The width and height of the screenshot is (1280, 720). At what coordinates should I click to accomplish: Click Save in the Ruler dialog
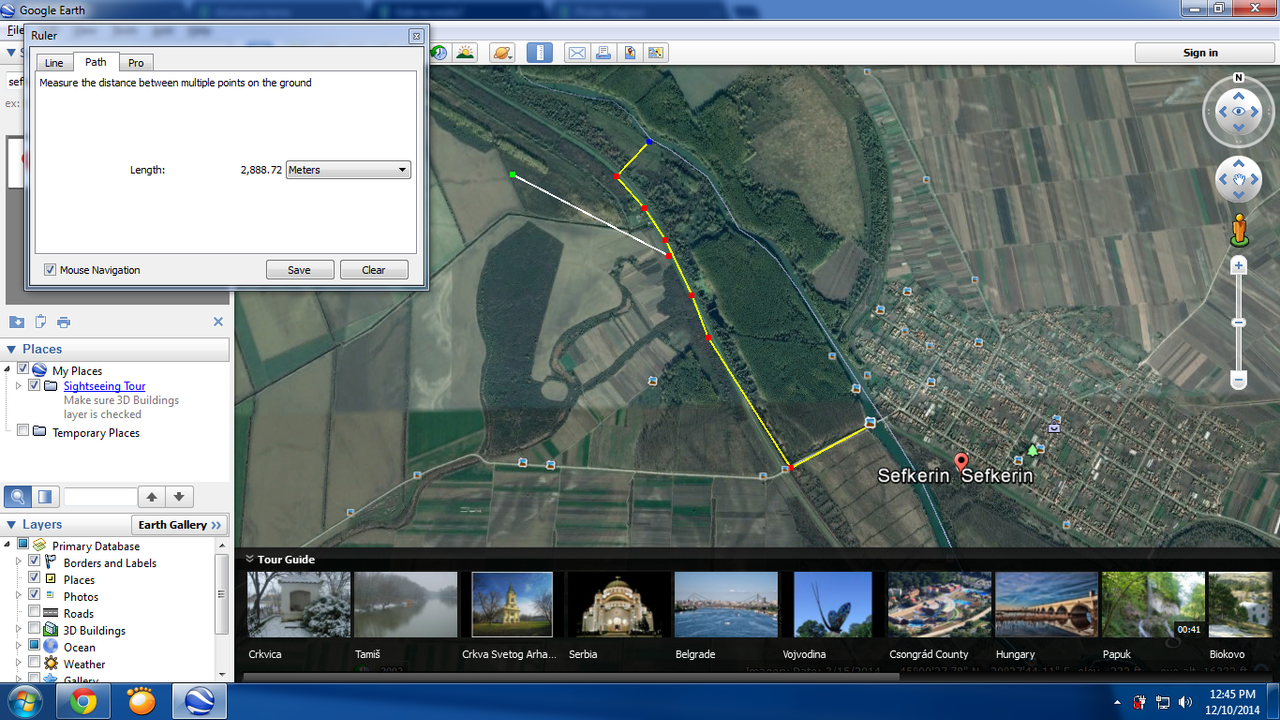tap(299, 270)
